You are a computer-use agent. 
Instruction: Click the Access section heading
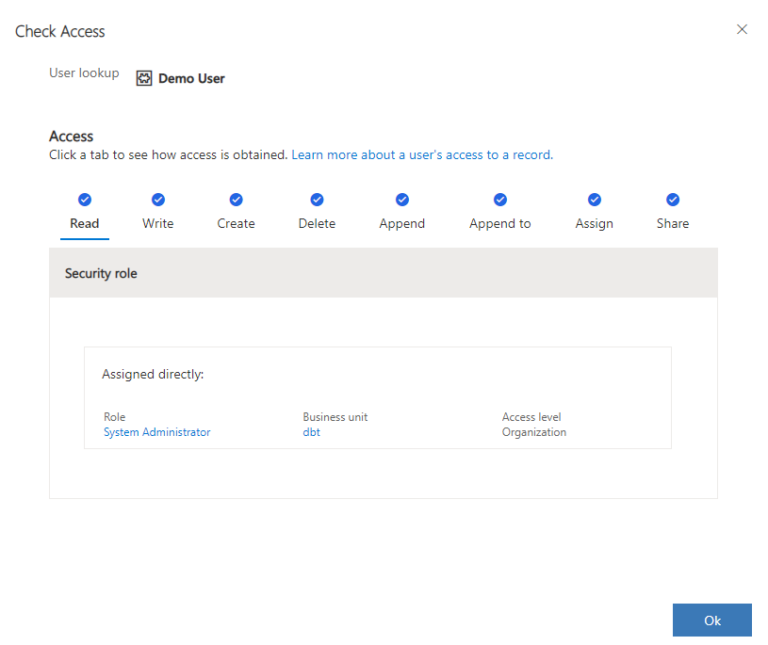click(x=71, y=136)
